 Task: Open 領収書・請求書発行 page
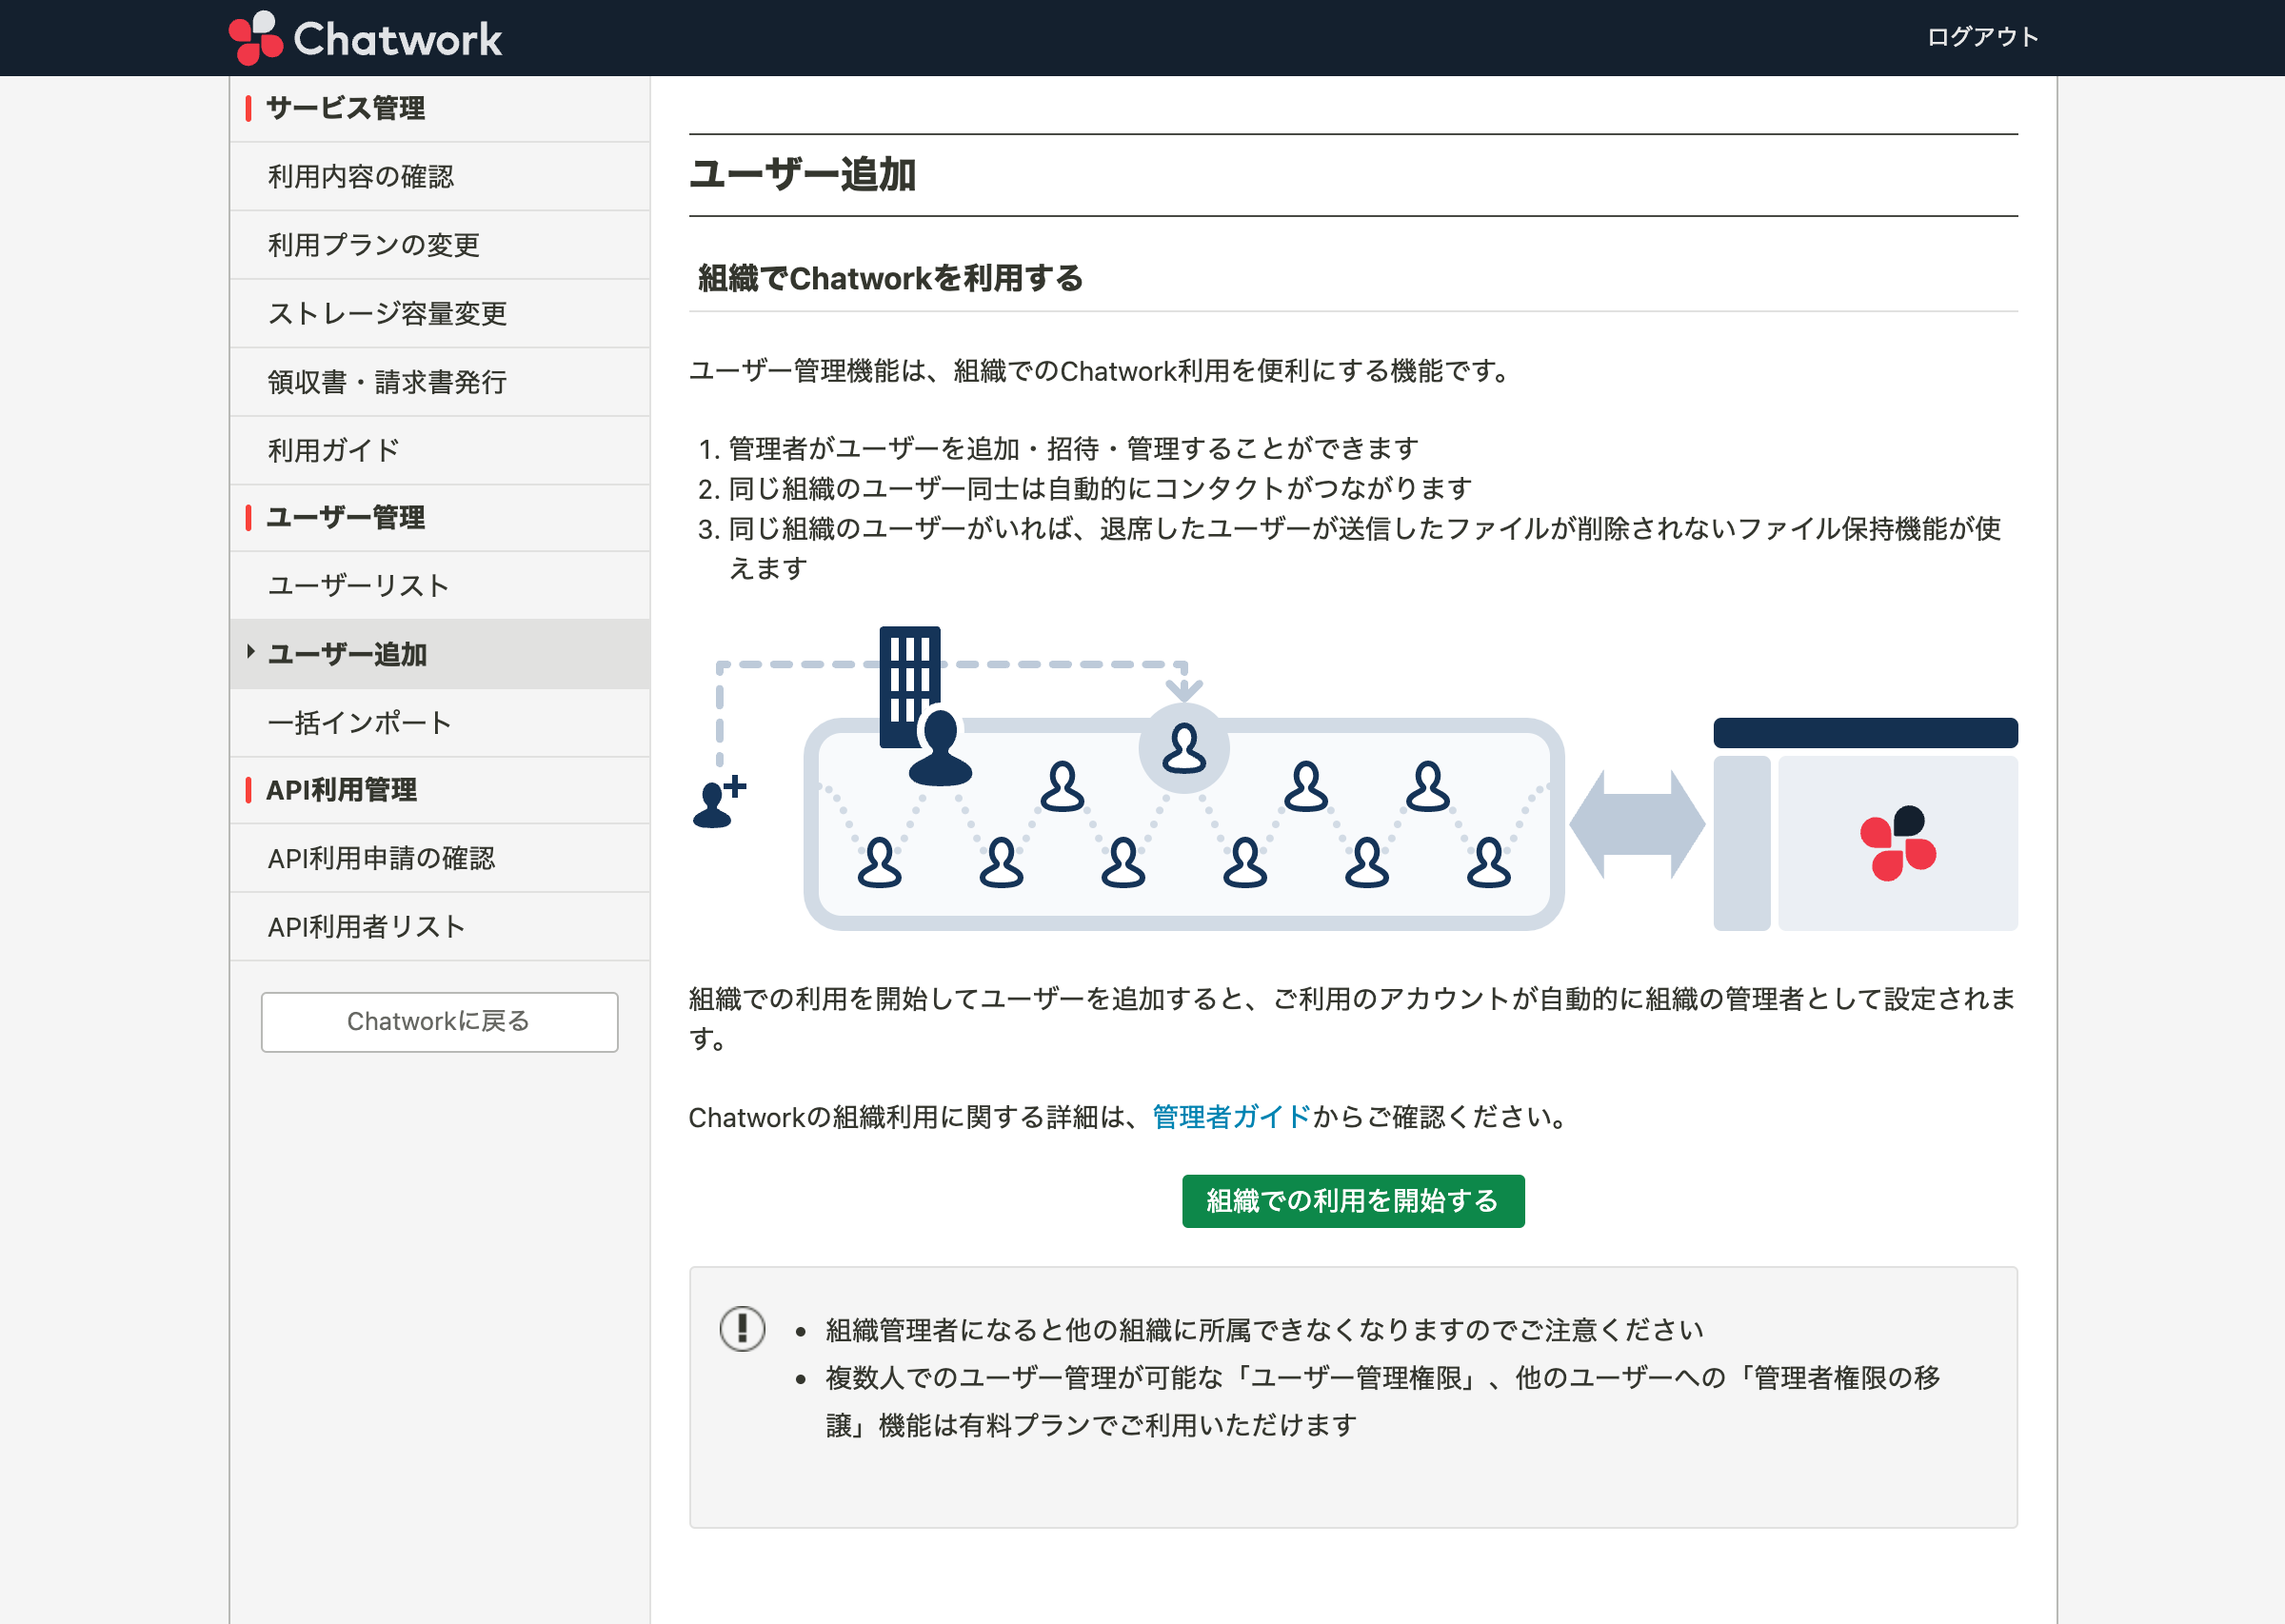(388, 381)
